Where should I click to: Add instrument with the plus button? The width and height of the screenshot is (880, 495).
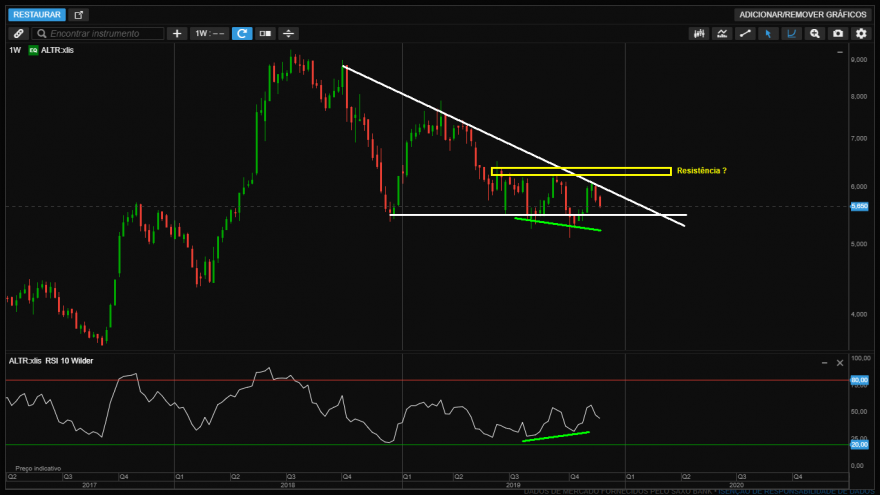[x=177, y=34]
